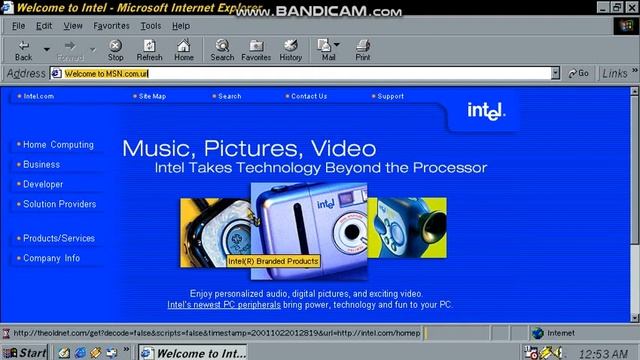Select Company Info in sidebar
Screen dimensions: 640x360
point(51,258)
